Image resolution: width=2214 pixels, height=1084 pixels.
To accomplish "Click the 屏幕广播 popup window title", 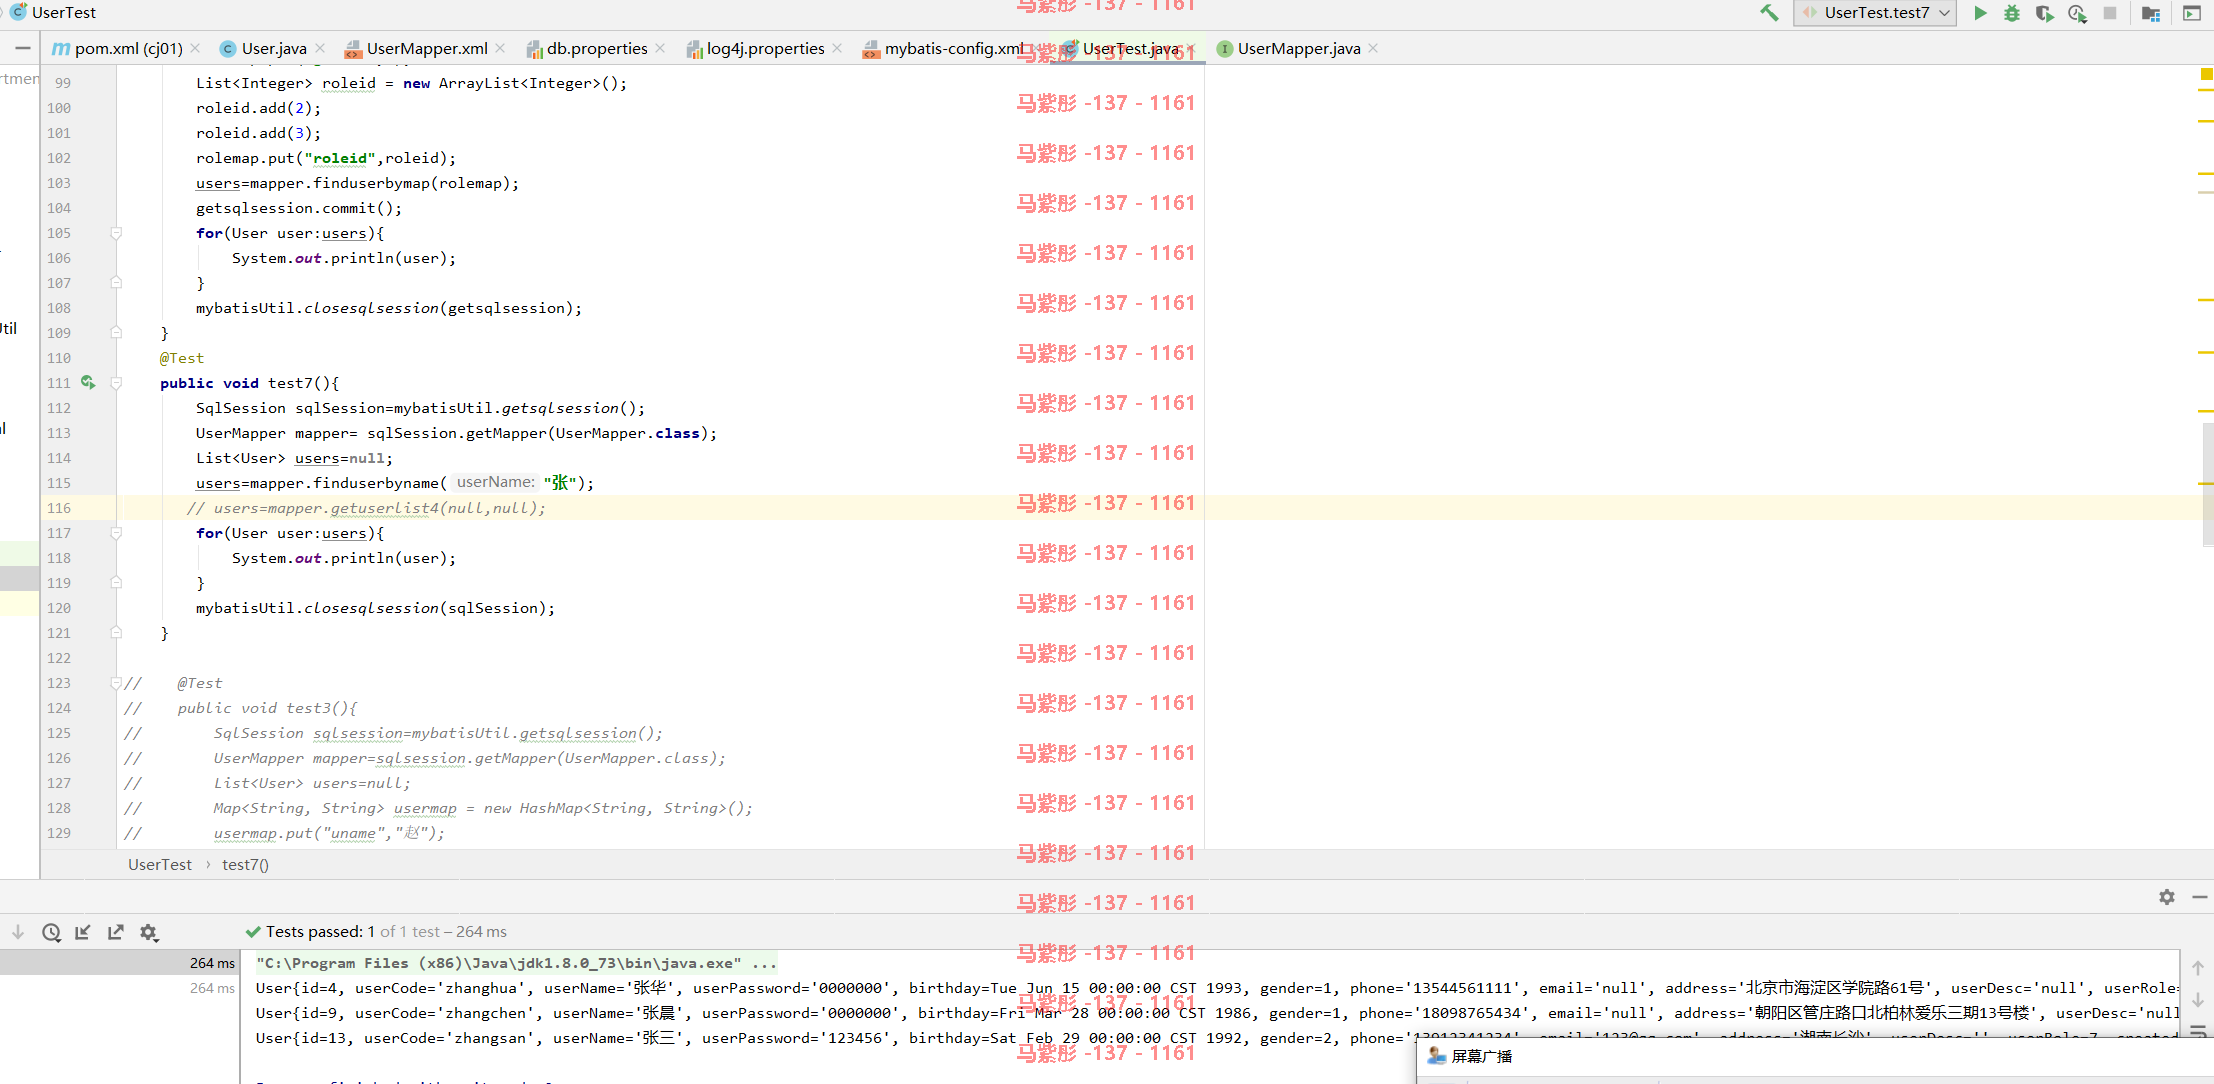I will [1482, 1056].
